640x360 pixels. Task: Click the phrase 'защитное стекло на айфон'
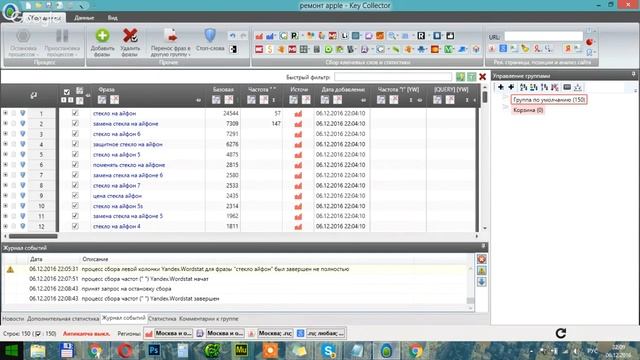click(x=128, y=144)
